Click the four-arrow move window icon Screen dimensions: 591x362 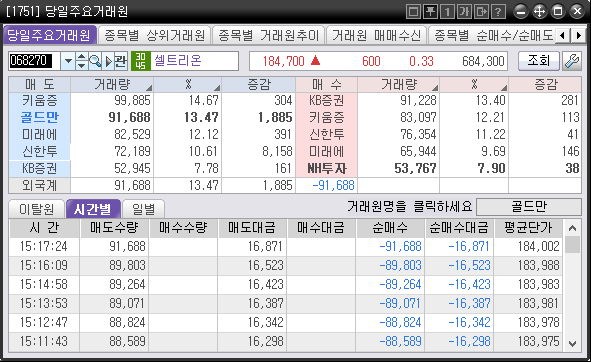tap(539, 11)
